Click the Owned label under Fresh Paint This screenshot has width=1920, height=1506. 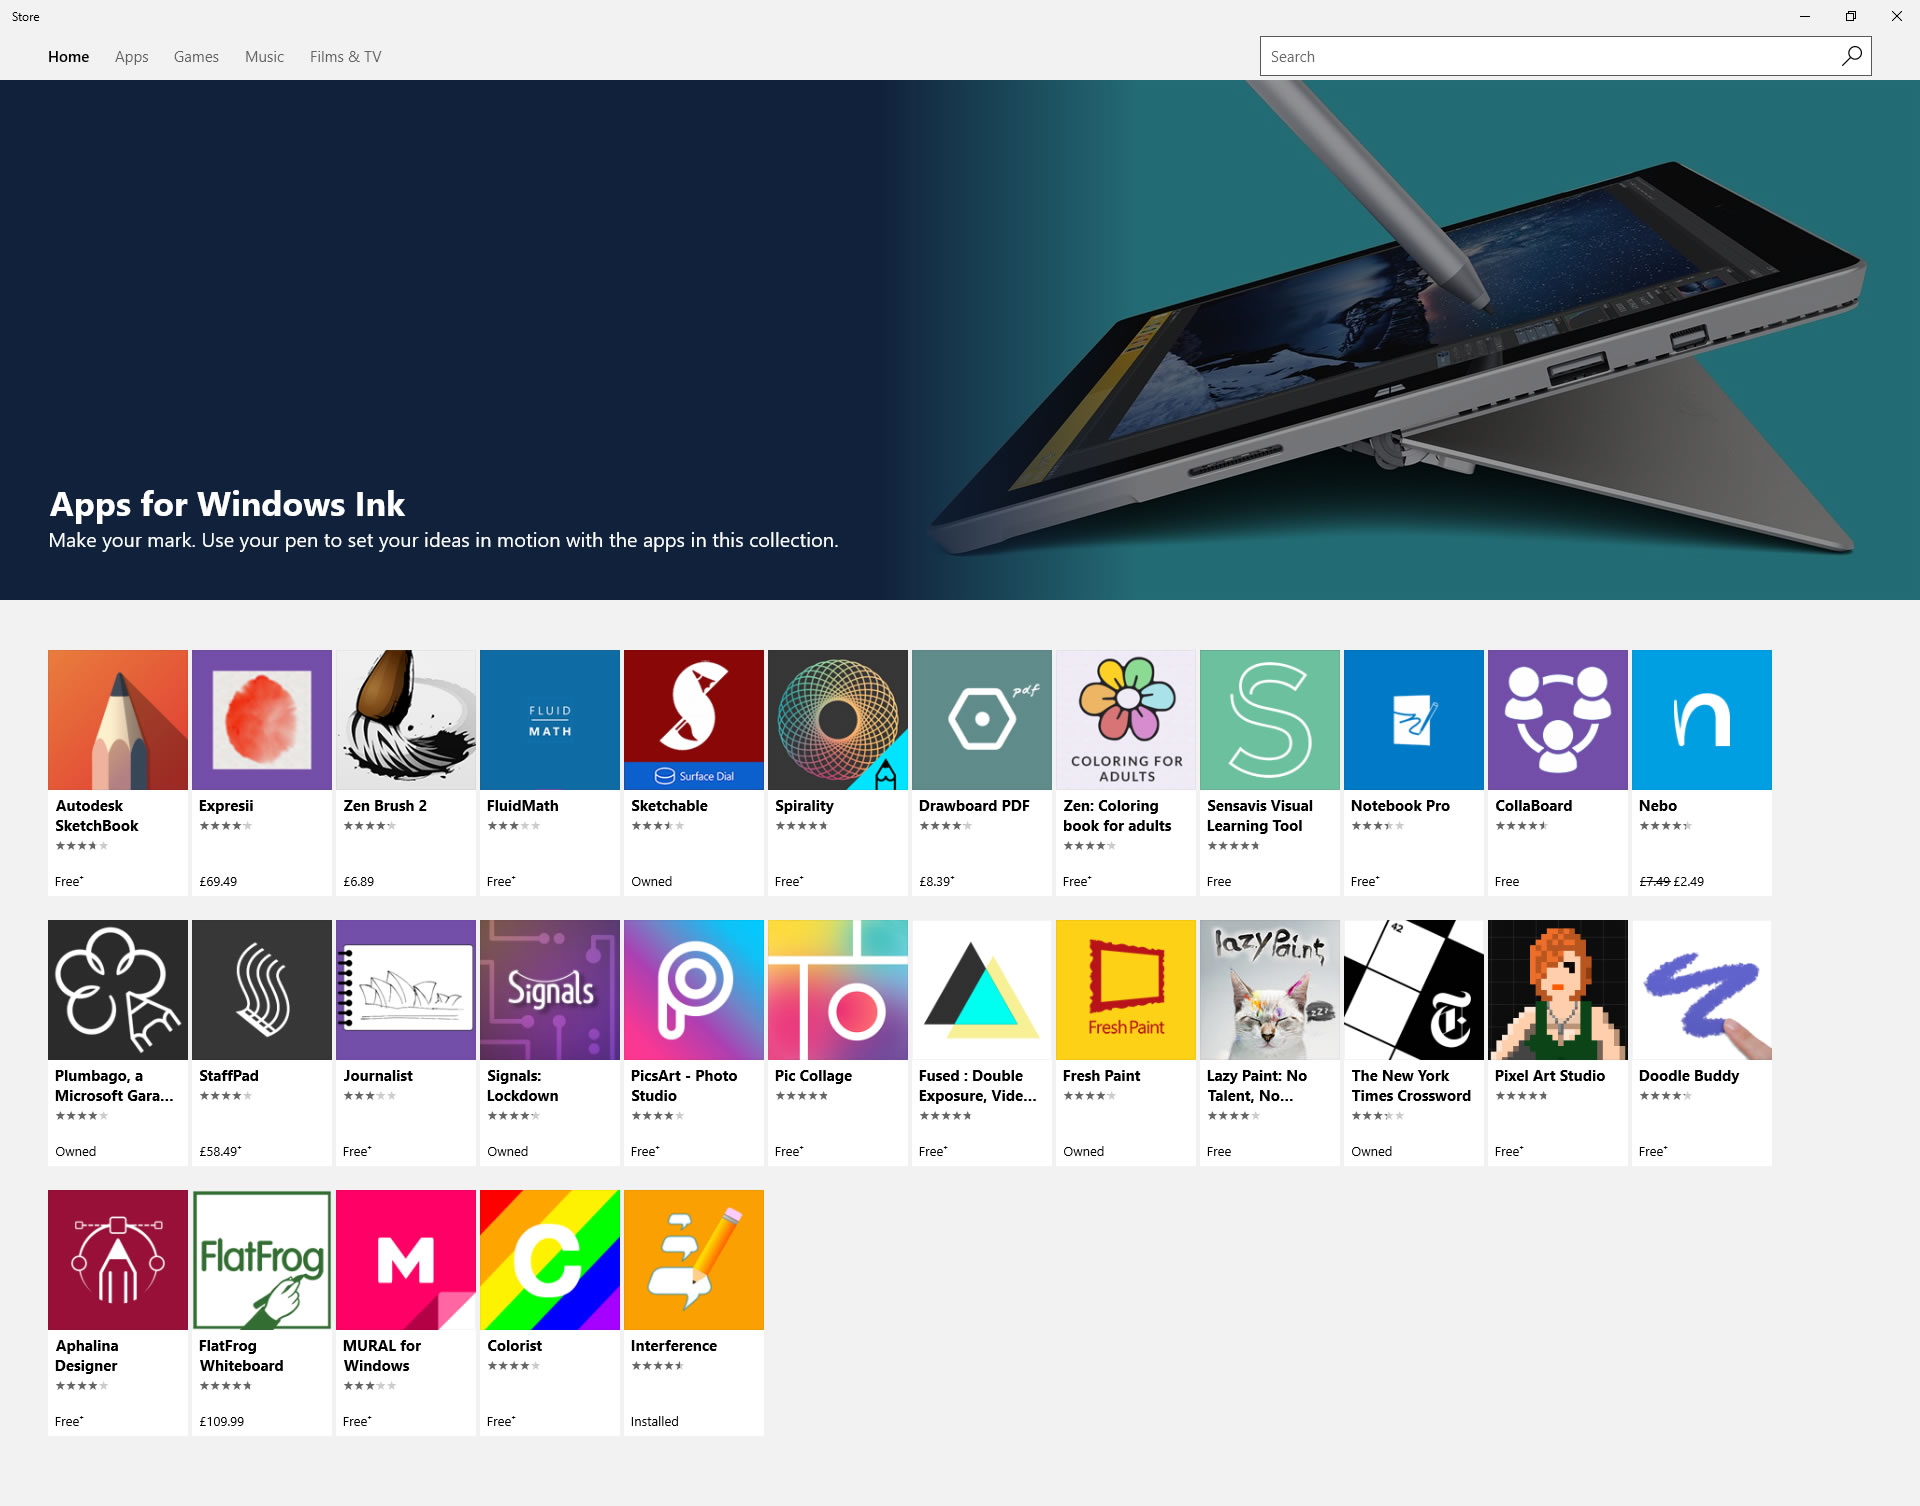(x=1083, y=1152)
